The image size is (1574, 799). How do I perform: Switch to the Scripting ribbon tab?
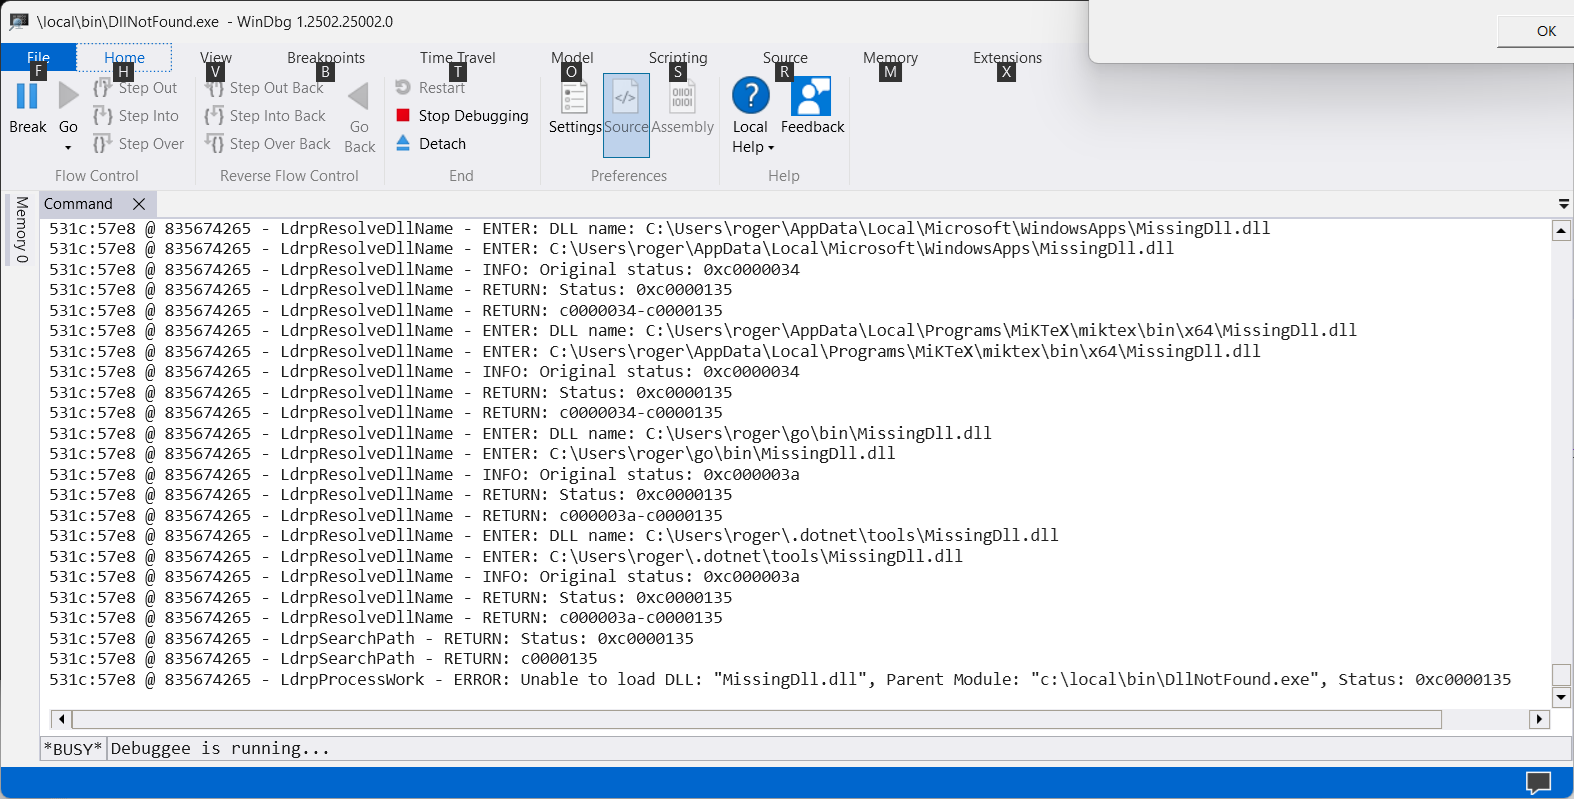[x=678, y=58]
